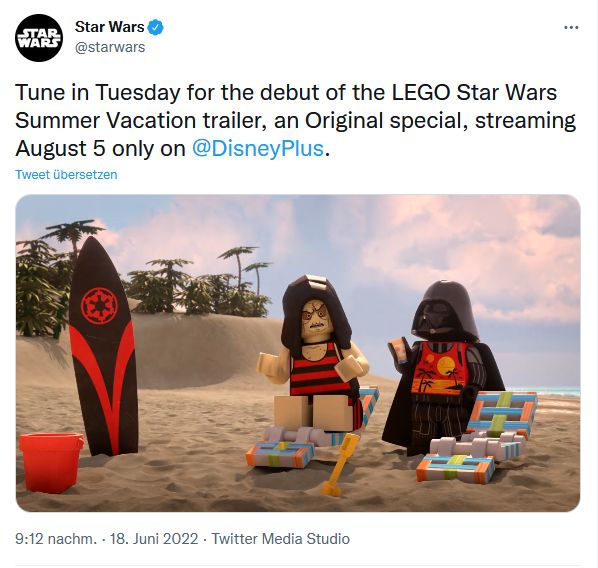Viewport: 598px width, 568px height.
Task: Click the yellow shovel in the sand
Action: (x=340, y=465)
